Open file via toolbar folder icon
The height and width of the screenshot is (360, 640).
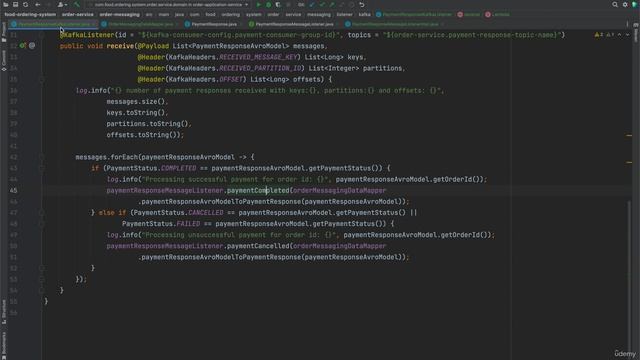pos(6,4)
